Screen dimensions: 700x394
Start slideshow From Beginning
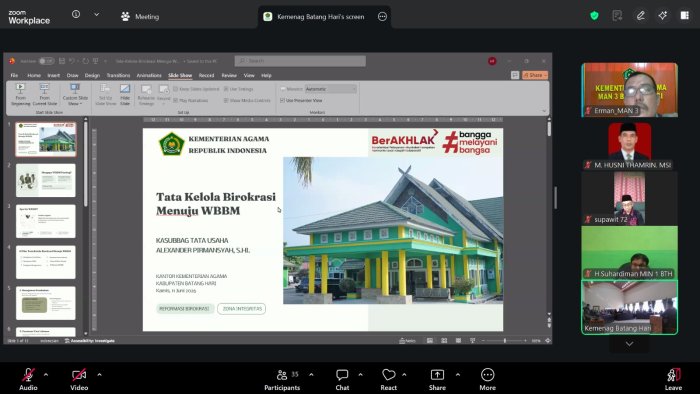[21, 95]
